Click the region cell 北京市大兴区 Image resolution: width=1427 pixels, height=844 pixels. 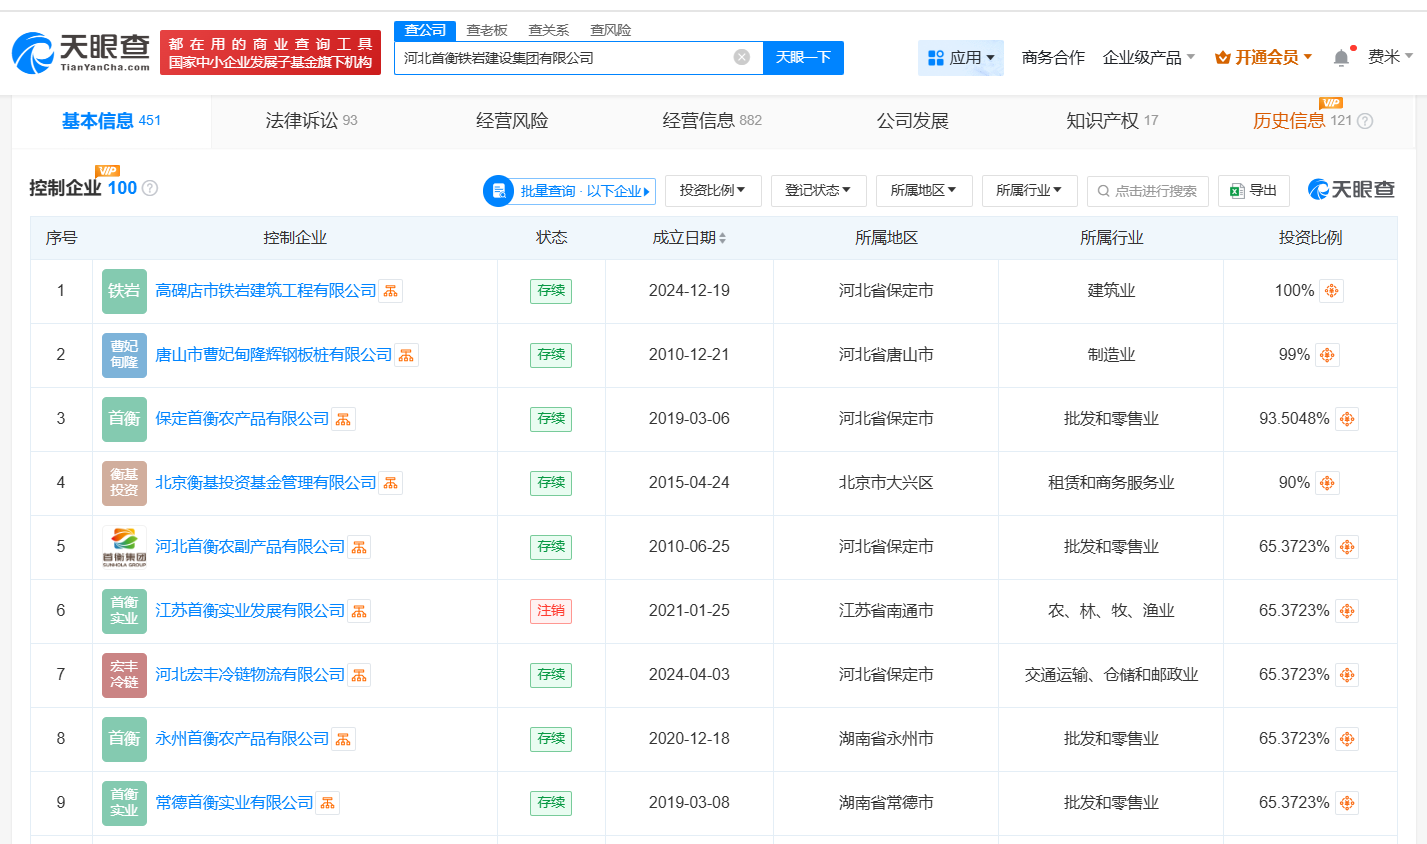pyautogui.click(x=886, y=483)
